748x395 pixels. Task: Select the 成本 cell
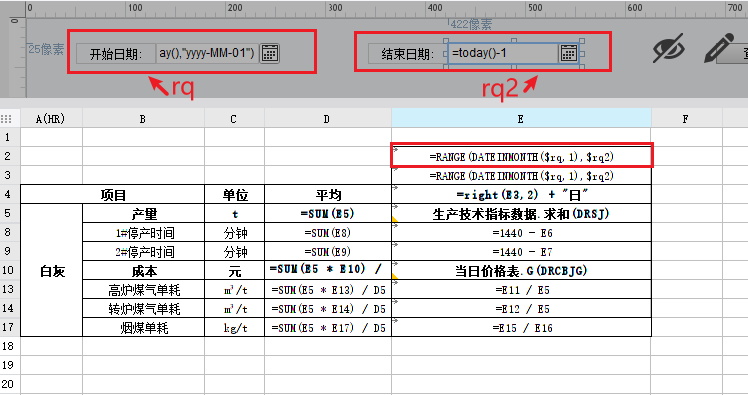click(143, 270)
